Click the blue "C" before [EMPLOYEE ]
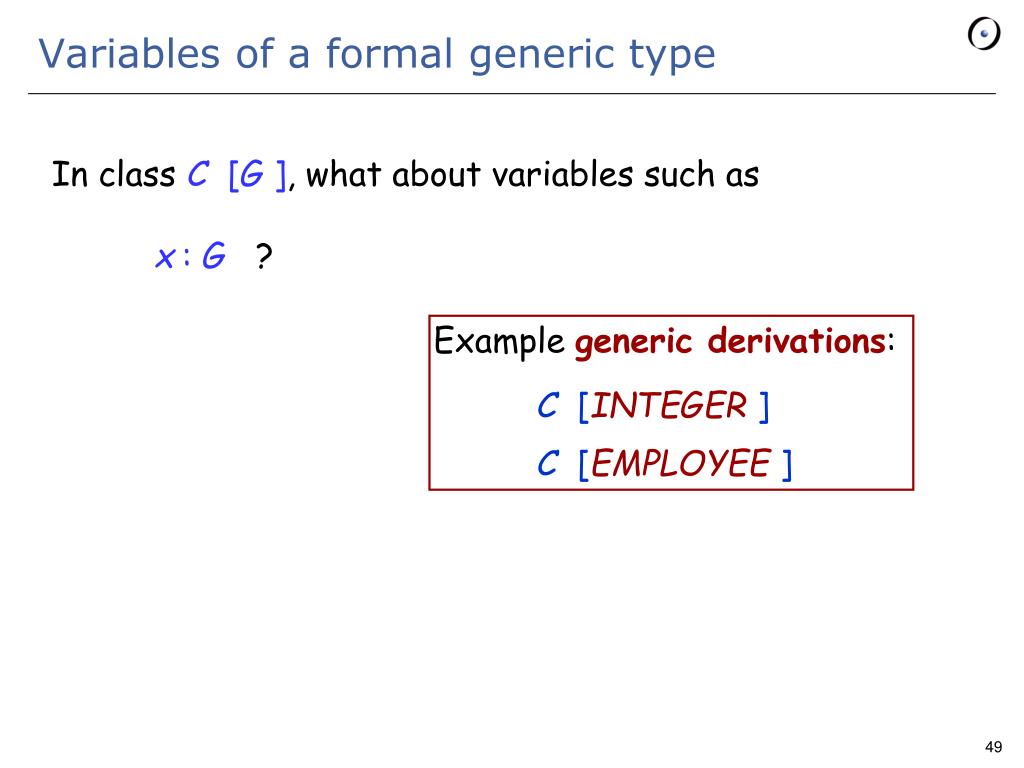Screen dimensions: 1024x768 [548, 464]
